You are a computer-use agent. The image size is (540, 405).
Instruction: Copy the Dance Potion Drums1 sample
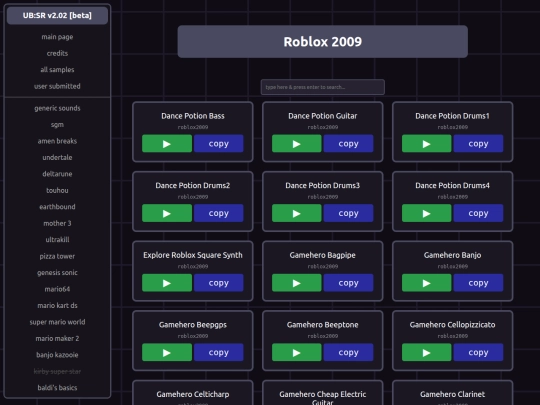coord(478,144)
